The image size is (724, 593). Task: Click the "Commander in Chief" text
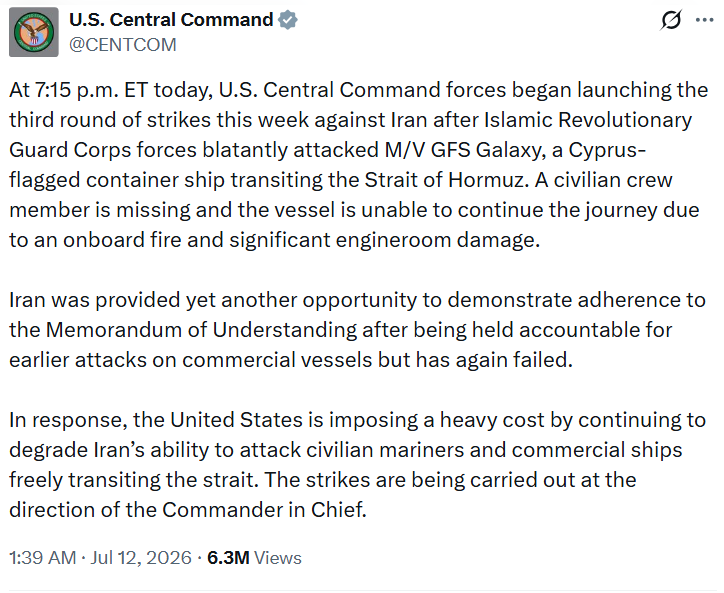click(264, 510)
